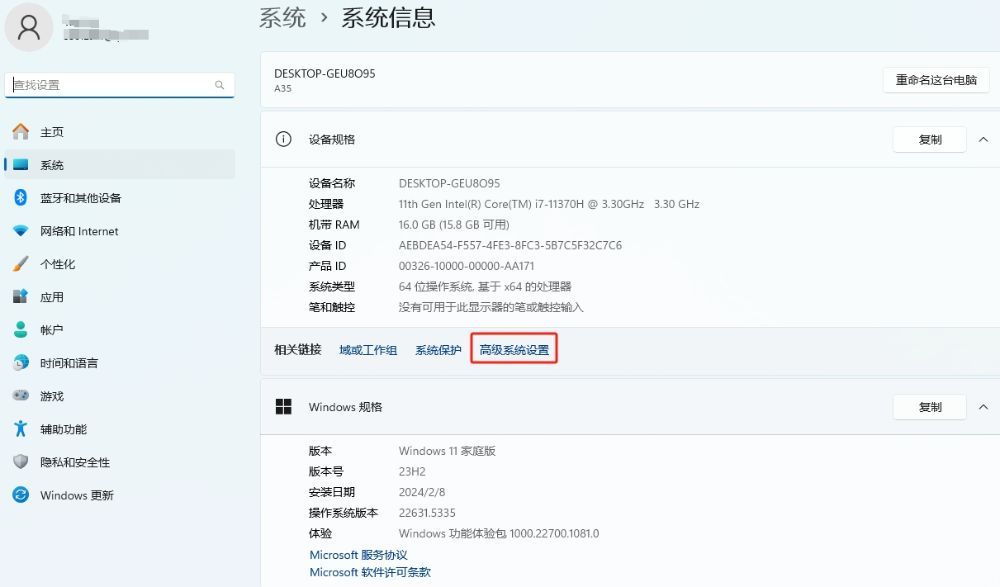Click the user profile avatar icon
The height and width of the screenshot is (587, 1000).
tap(29, 27)
